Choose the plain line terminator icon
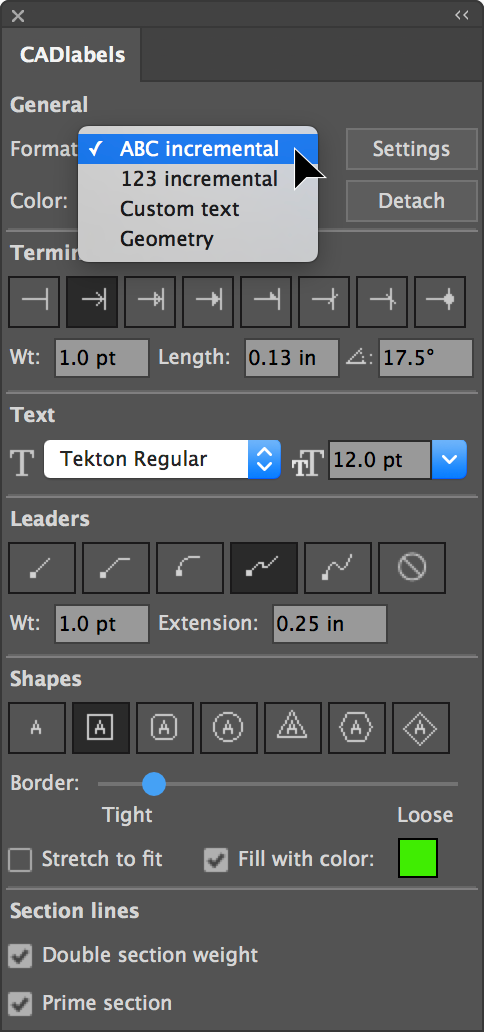Image resolution: width=484 pixels, height=1032 pixels. click(x=34, y=301)
